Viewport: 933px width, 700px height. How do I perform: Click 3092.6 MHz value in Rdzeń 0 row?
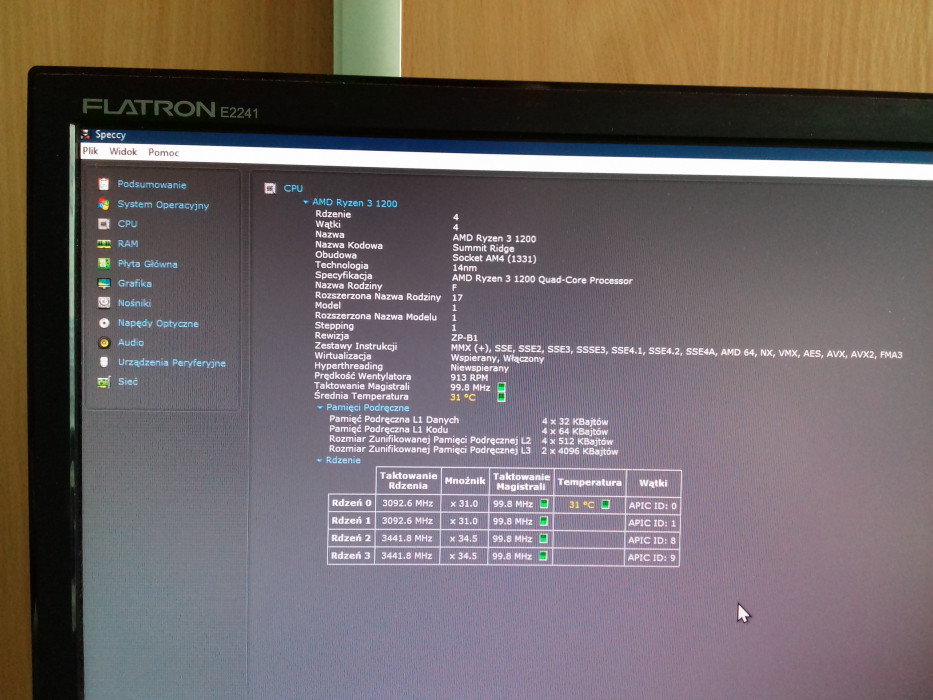407,503
